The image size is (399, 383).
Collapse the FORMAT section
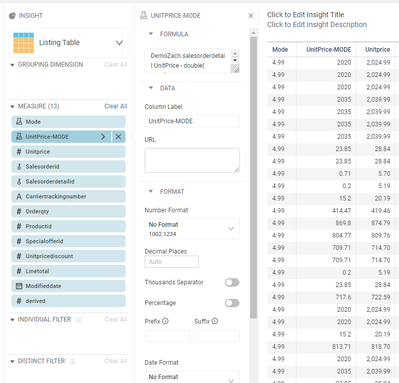click(x=151, y=191)
